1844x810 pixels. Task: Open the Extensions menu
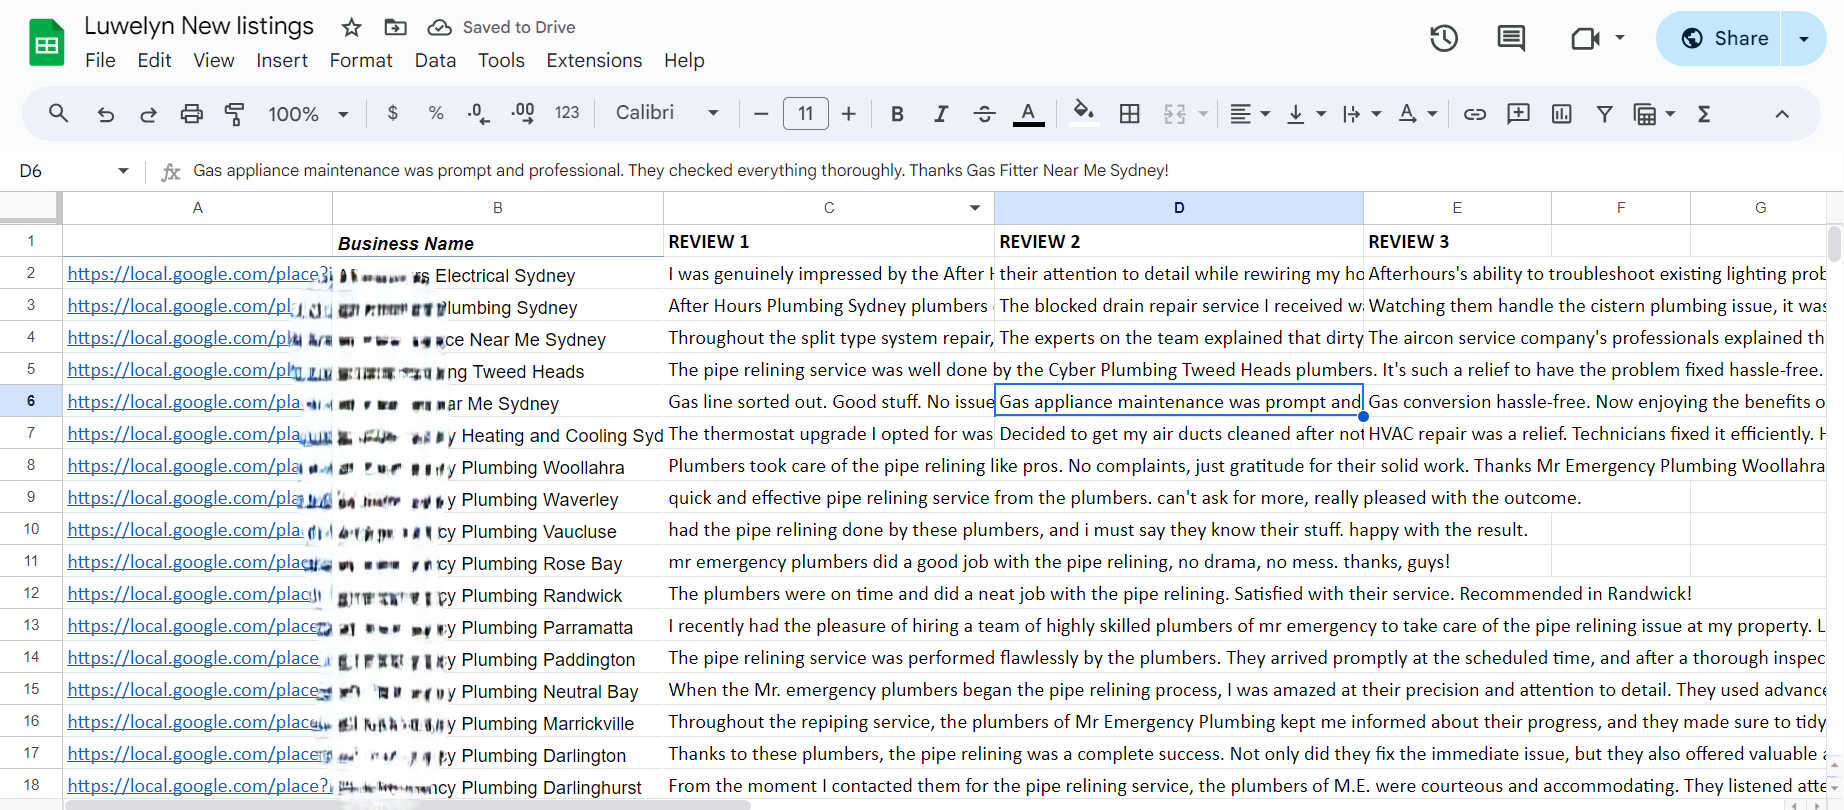point(594,60)
